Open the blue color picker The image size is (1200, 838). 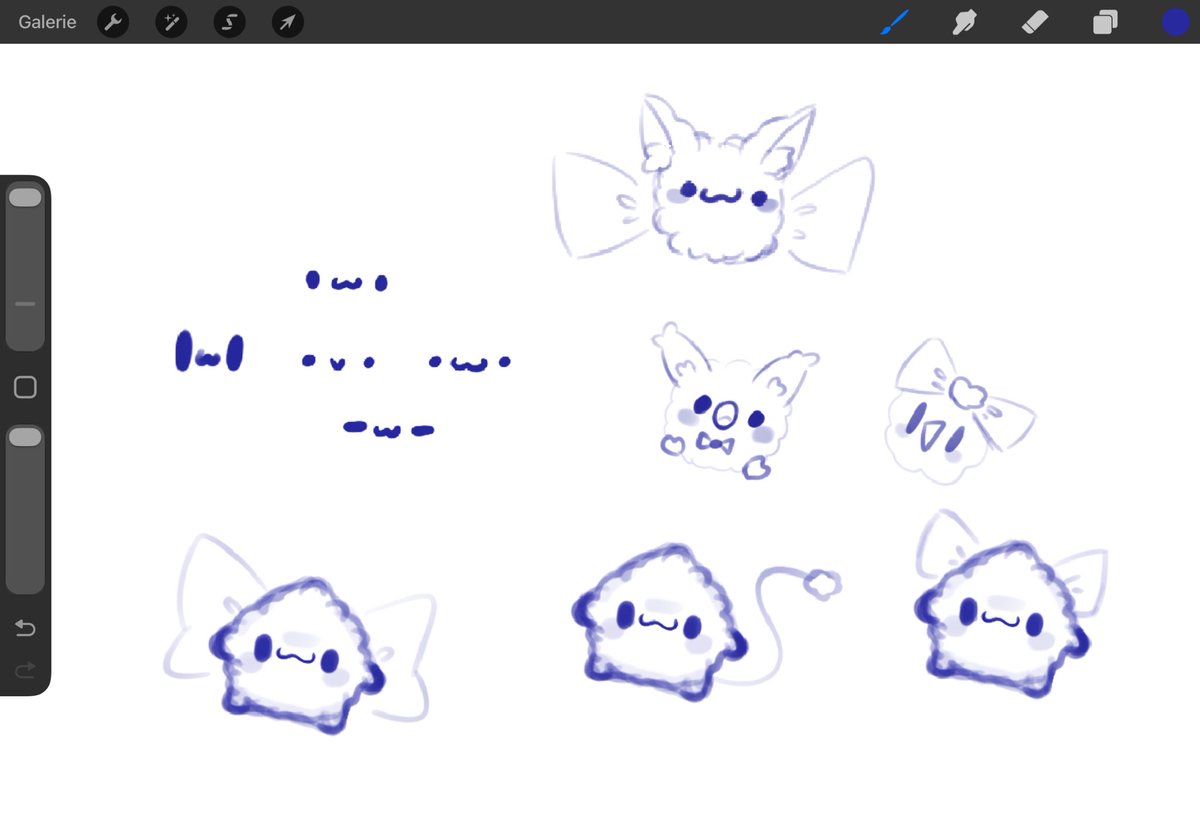pos(1175,22)
